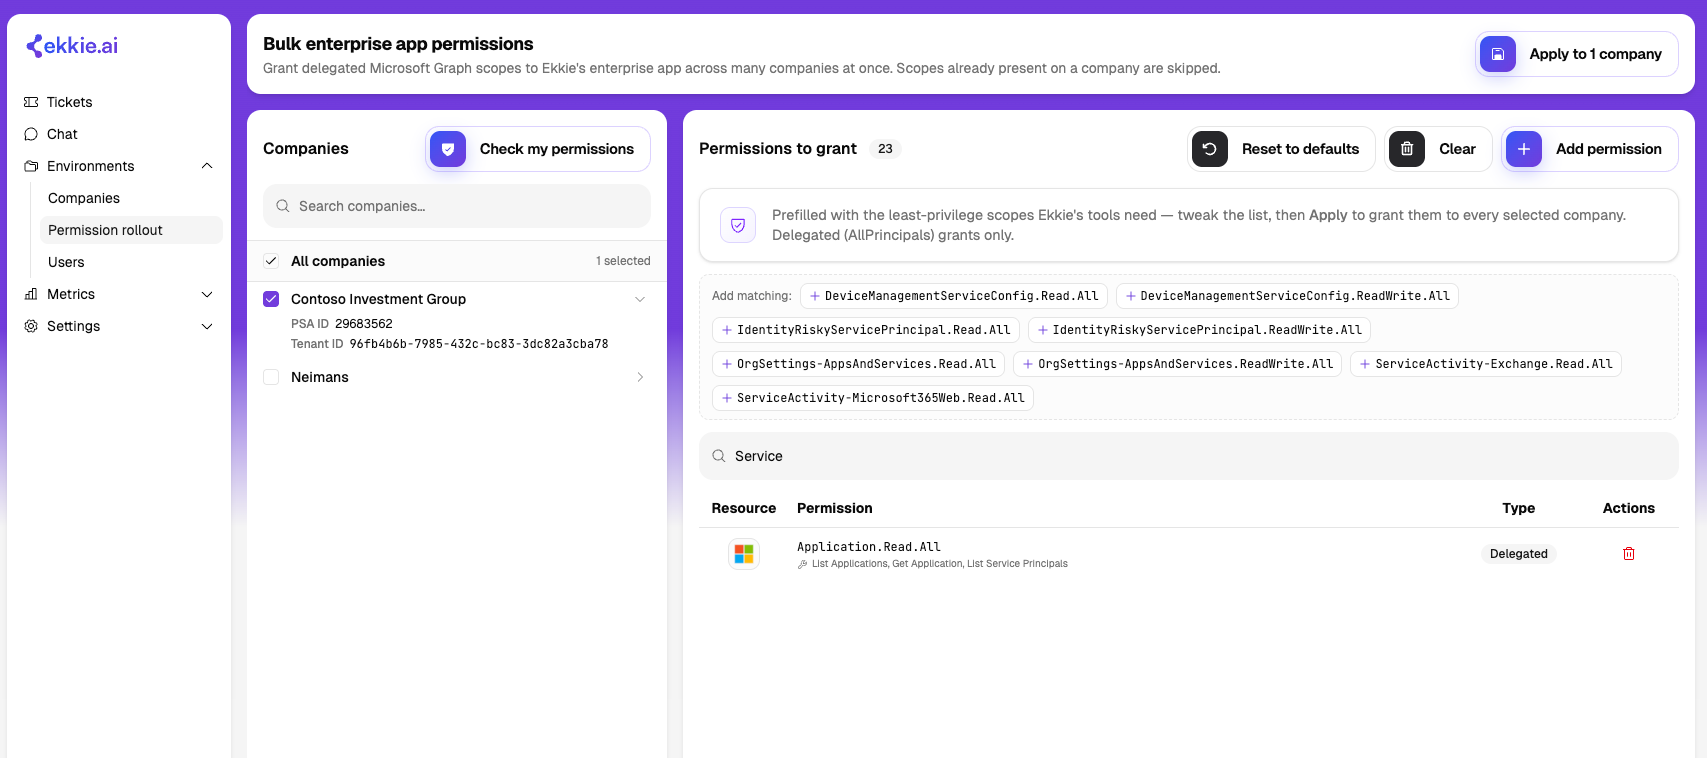Add IdentityRiskyServicePrincipal.Read.All scope
The width and height of the screenshot is (1707, 758).
[x=866, y=330]
